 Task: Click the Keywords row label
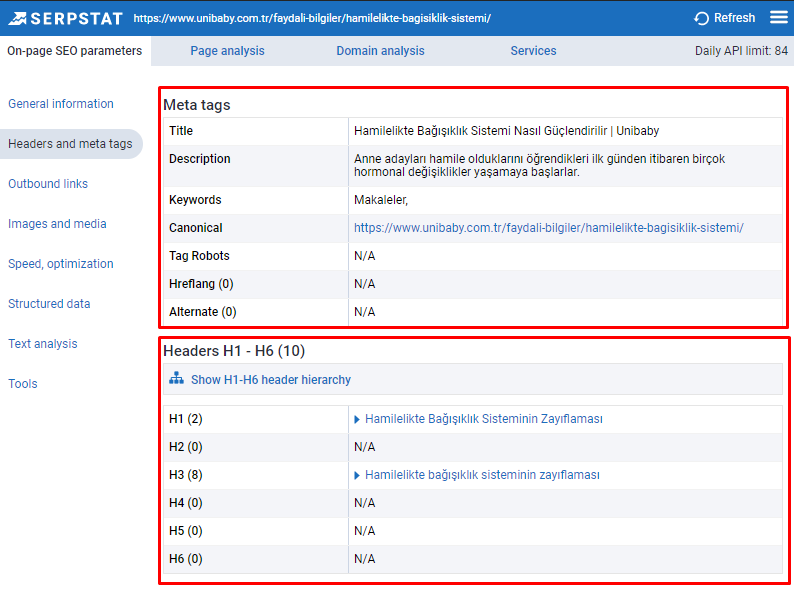195,200
